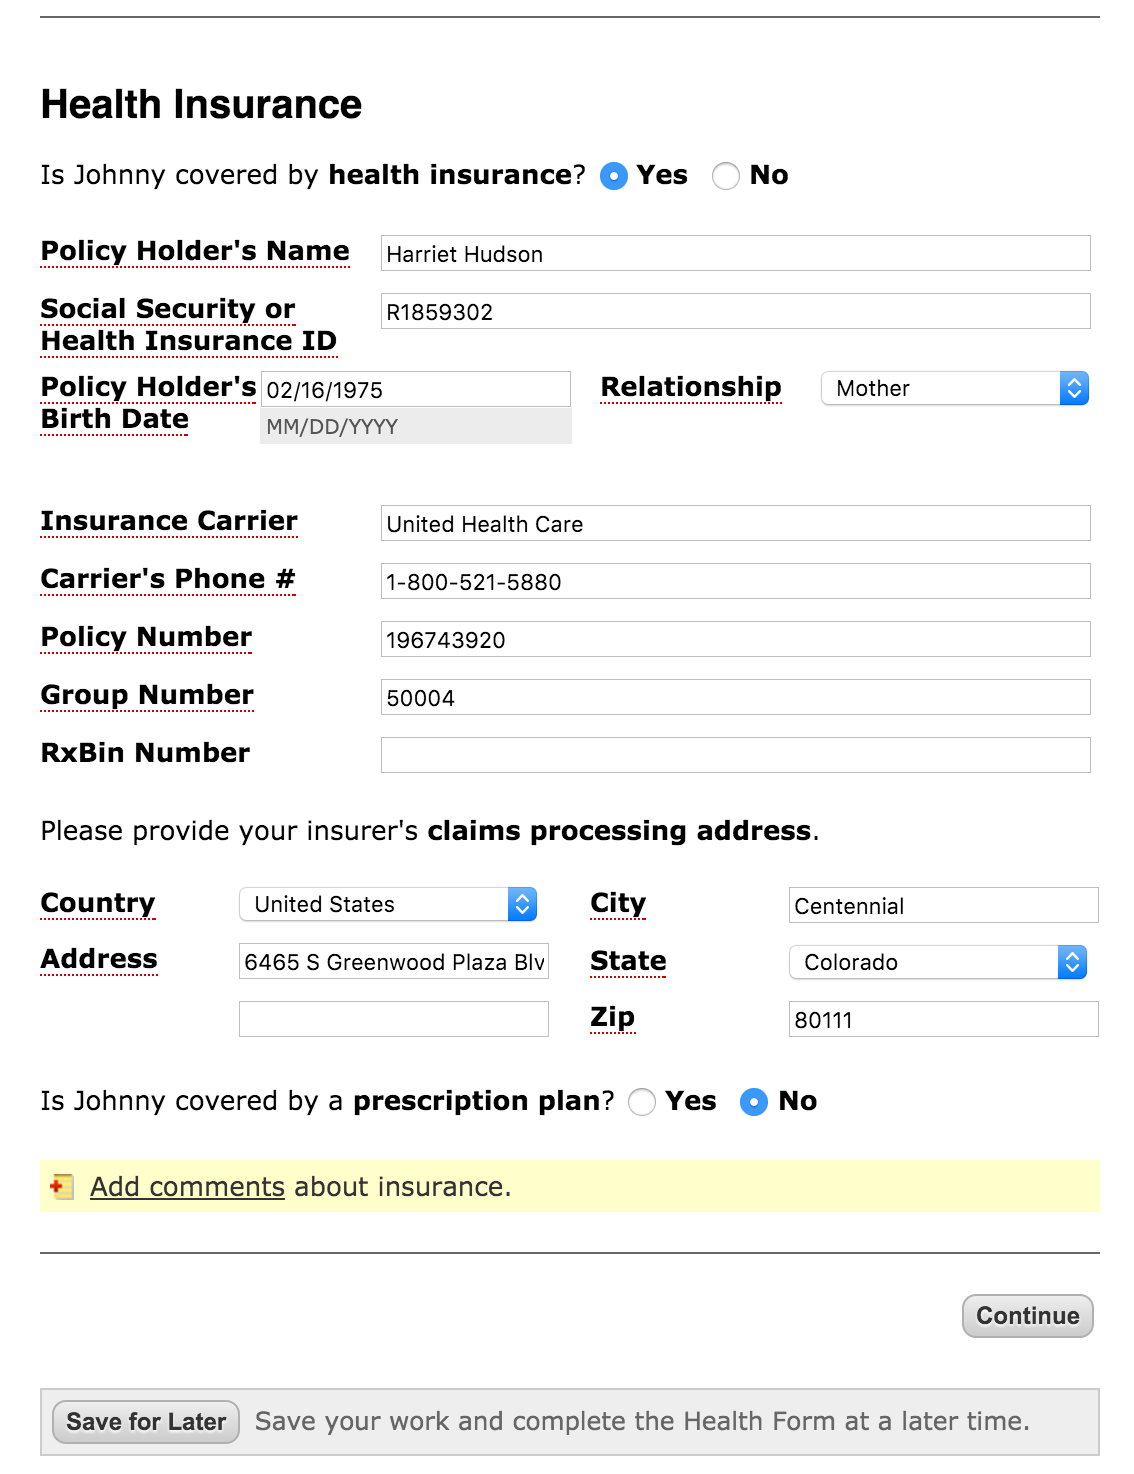Select No for health insurance coverage
Image resolution: width=1134 pixels, height=1474 pixels.
727,176
